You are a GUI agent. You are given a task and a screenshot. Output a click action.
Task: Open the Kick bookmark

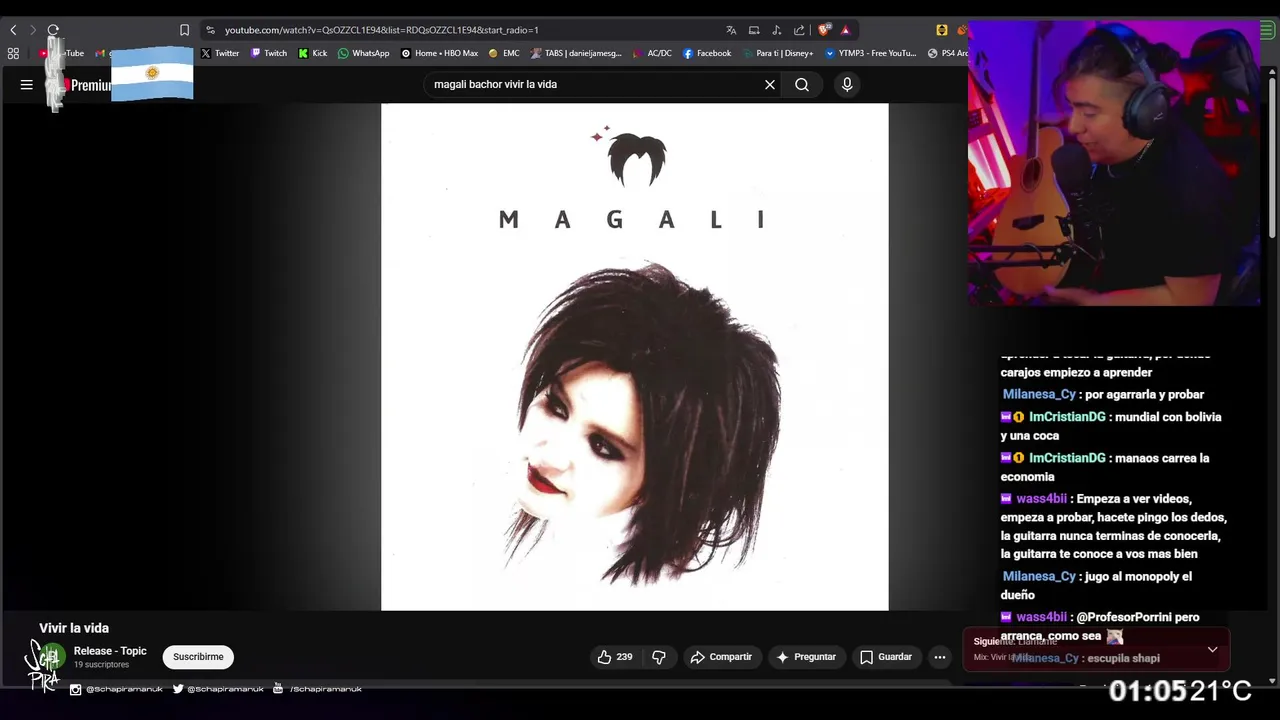312,53
